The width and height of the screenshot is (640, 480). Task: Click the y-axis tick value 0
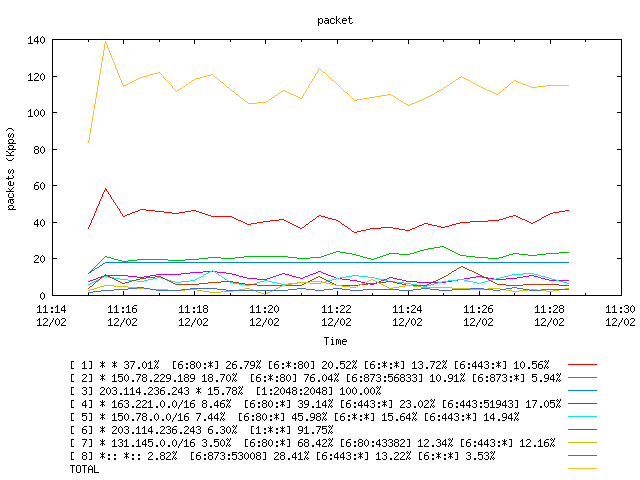[42, 296]
